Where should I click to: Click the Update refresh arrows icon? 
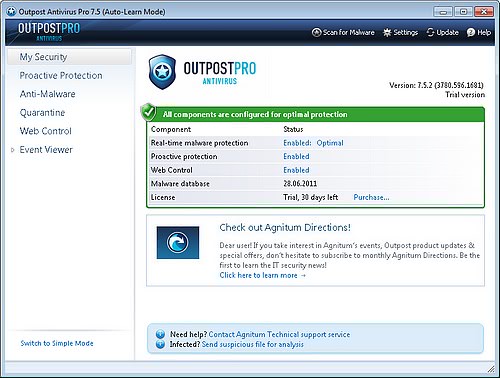(x=431, y=32)
